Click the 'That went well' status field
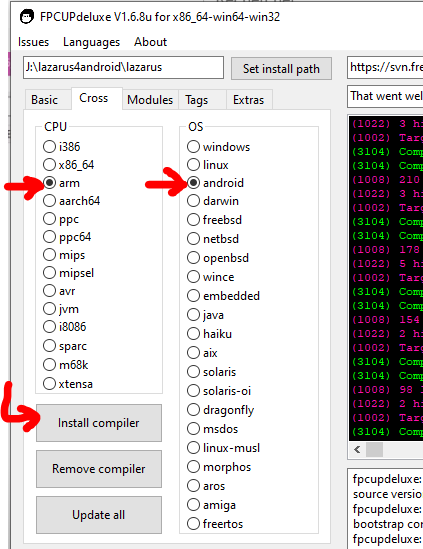The image size is (423, 549). [x=385, y=96]
